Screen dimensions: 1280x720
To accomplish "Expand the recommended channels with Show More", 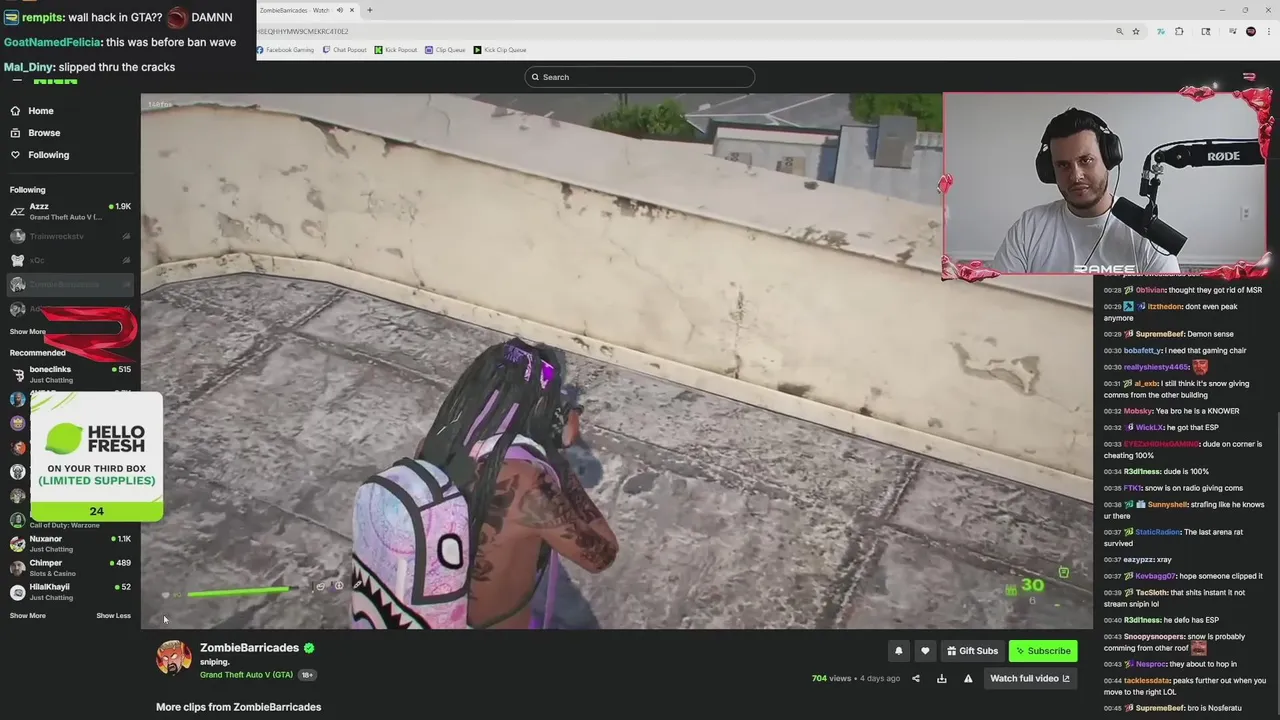I will pos(27,616).
